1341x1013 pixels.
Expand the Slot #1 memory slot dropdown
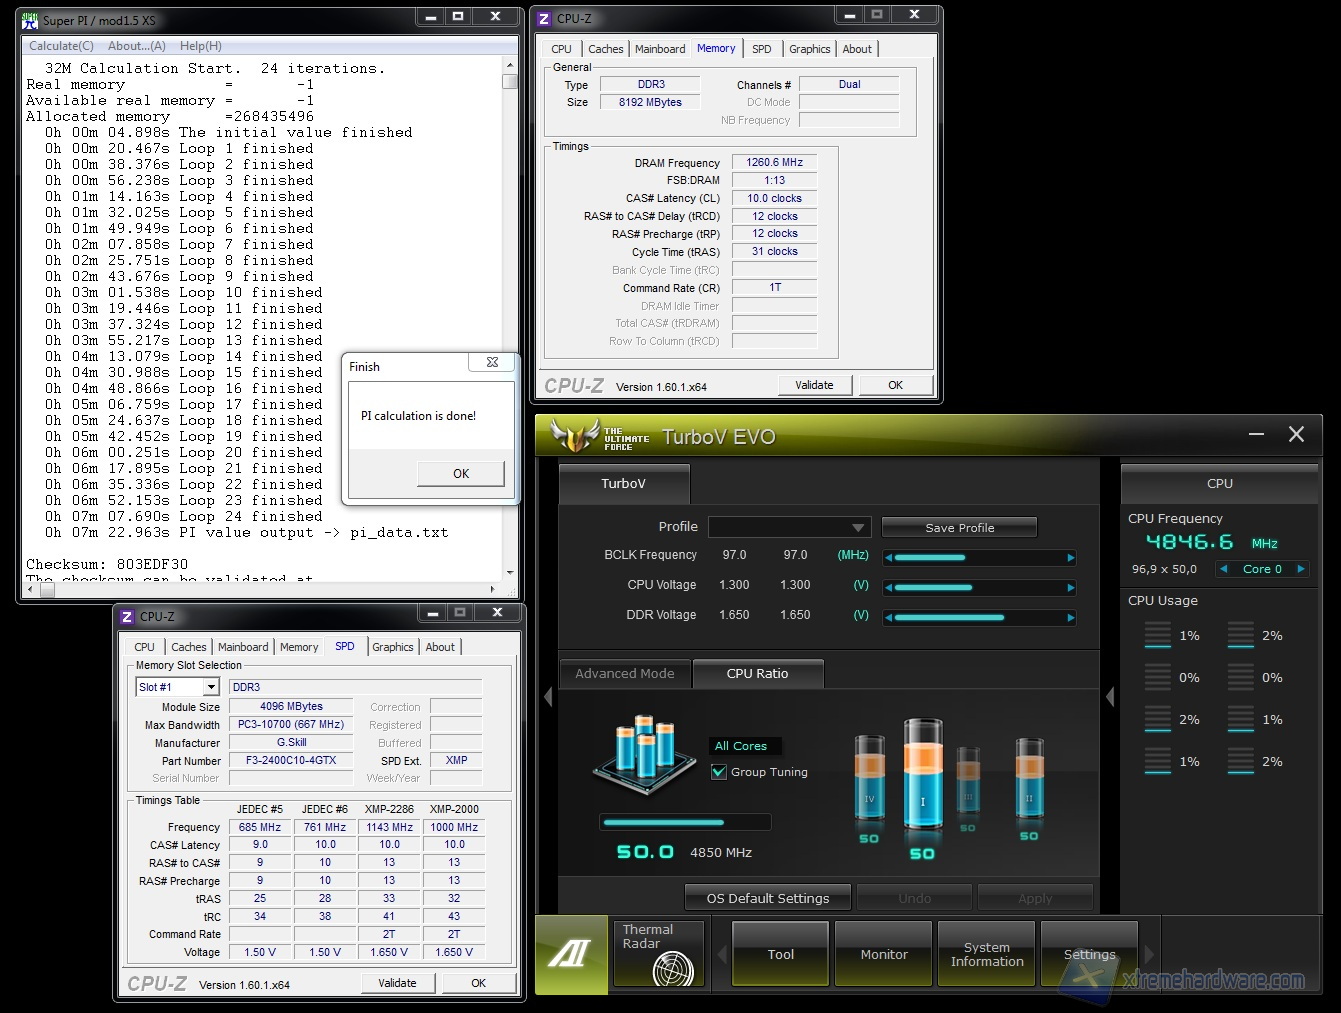pyautogui.click(x=211, y=687)
